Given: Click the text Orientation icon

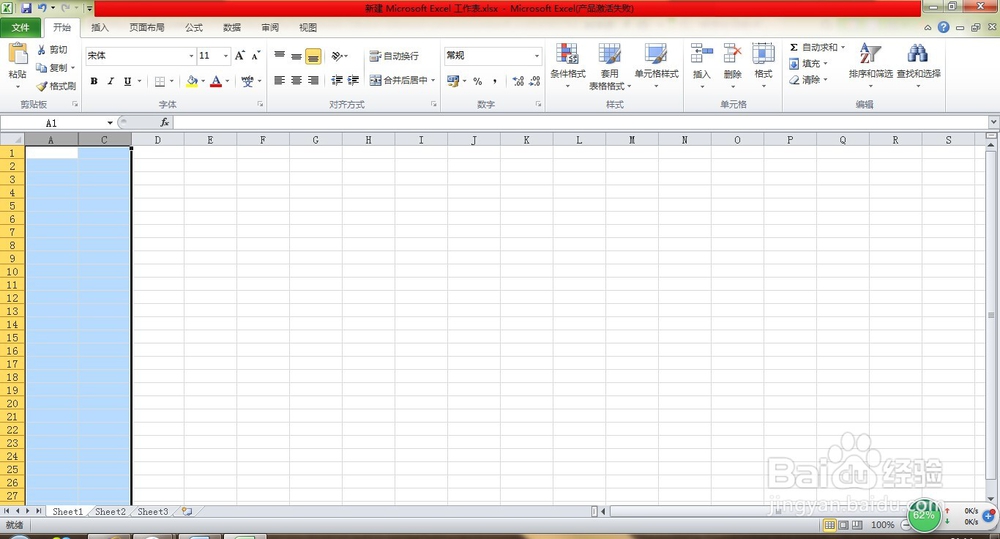Looking at the screenshot, I should [337, 56].
